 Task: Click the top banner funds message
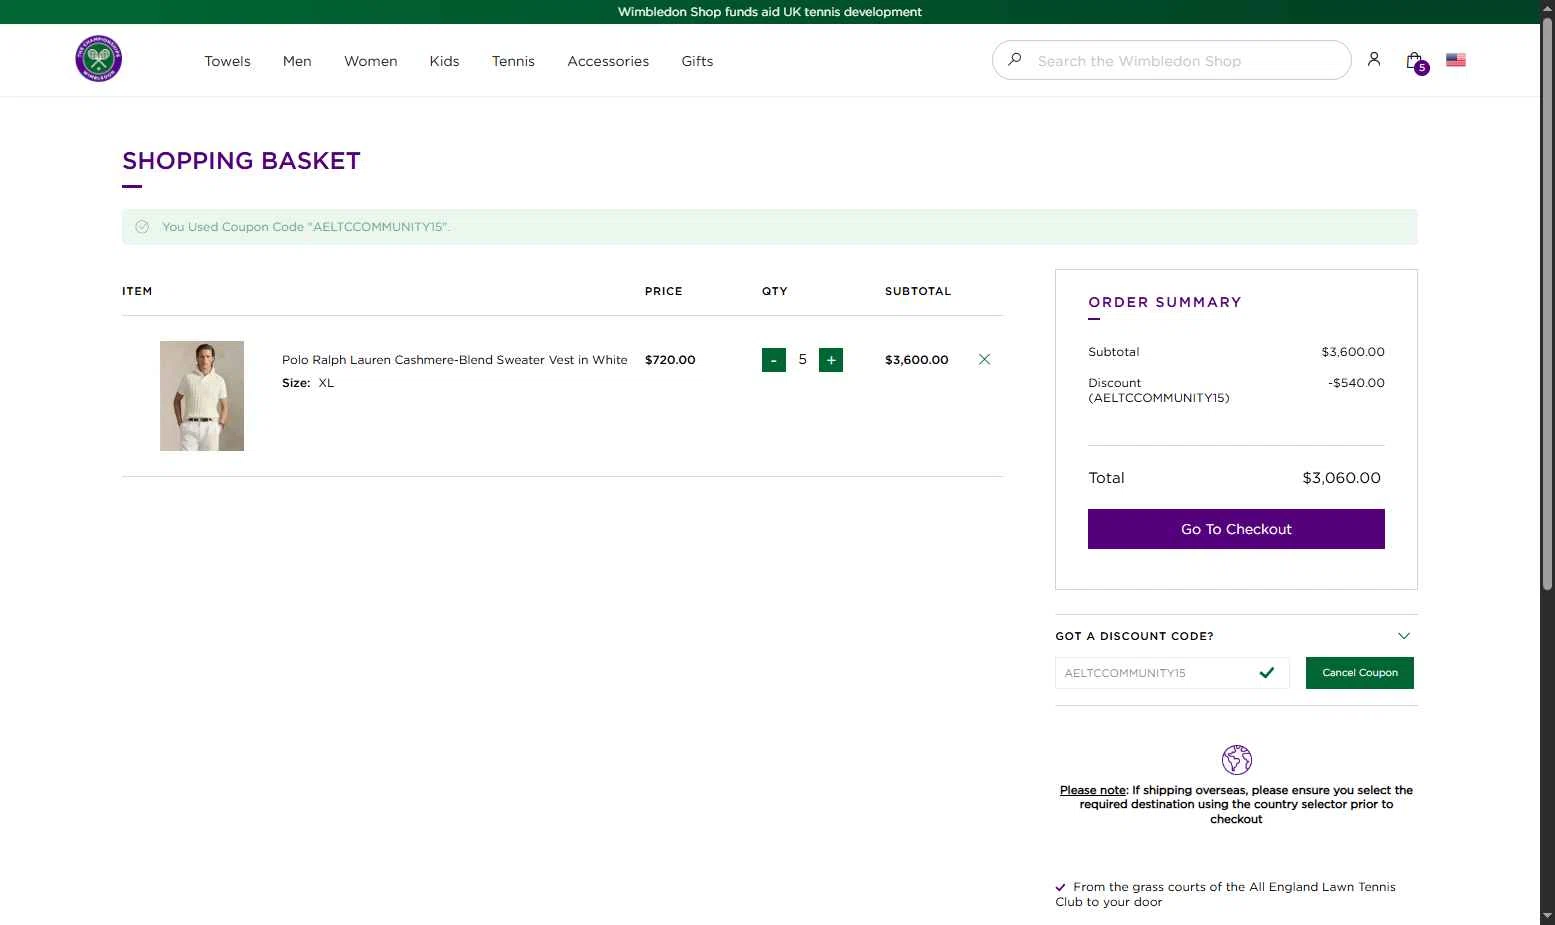pyautogui.click(x=770, y=12)
